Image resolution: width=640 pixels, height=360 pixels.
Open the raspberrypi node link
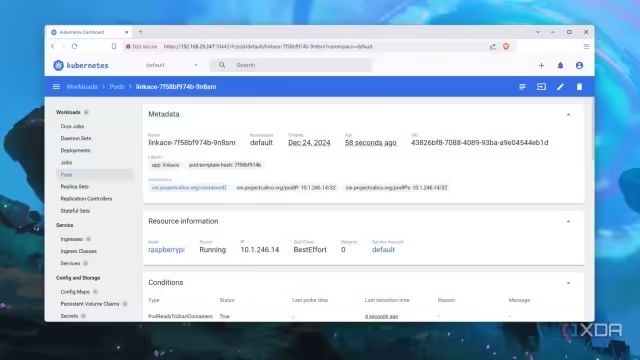[166, 250]
